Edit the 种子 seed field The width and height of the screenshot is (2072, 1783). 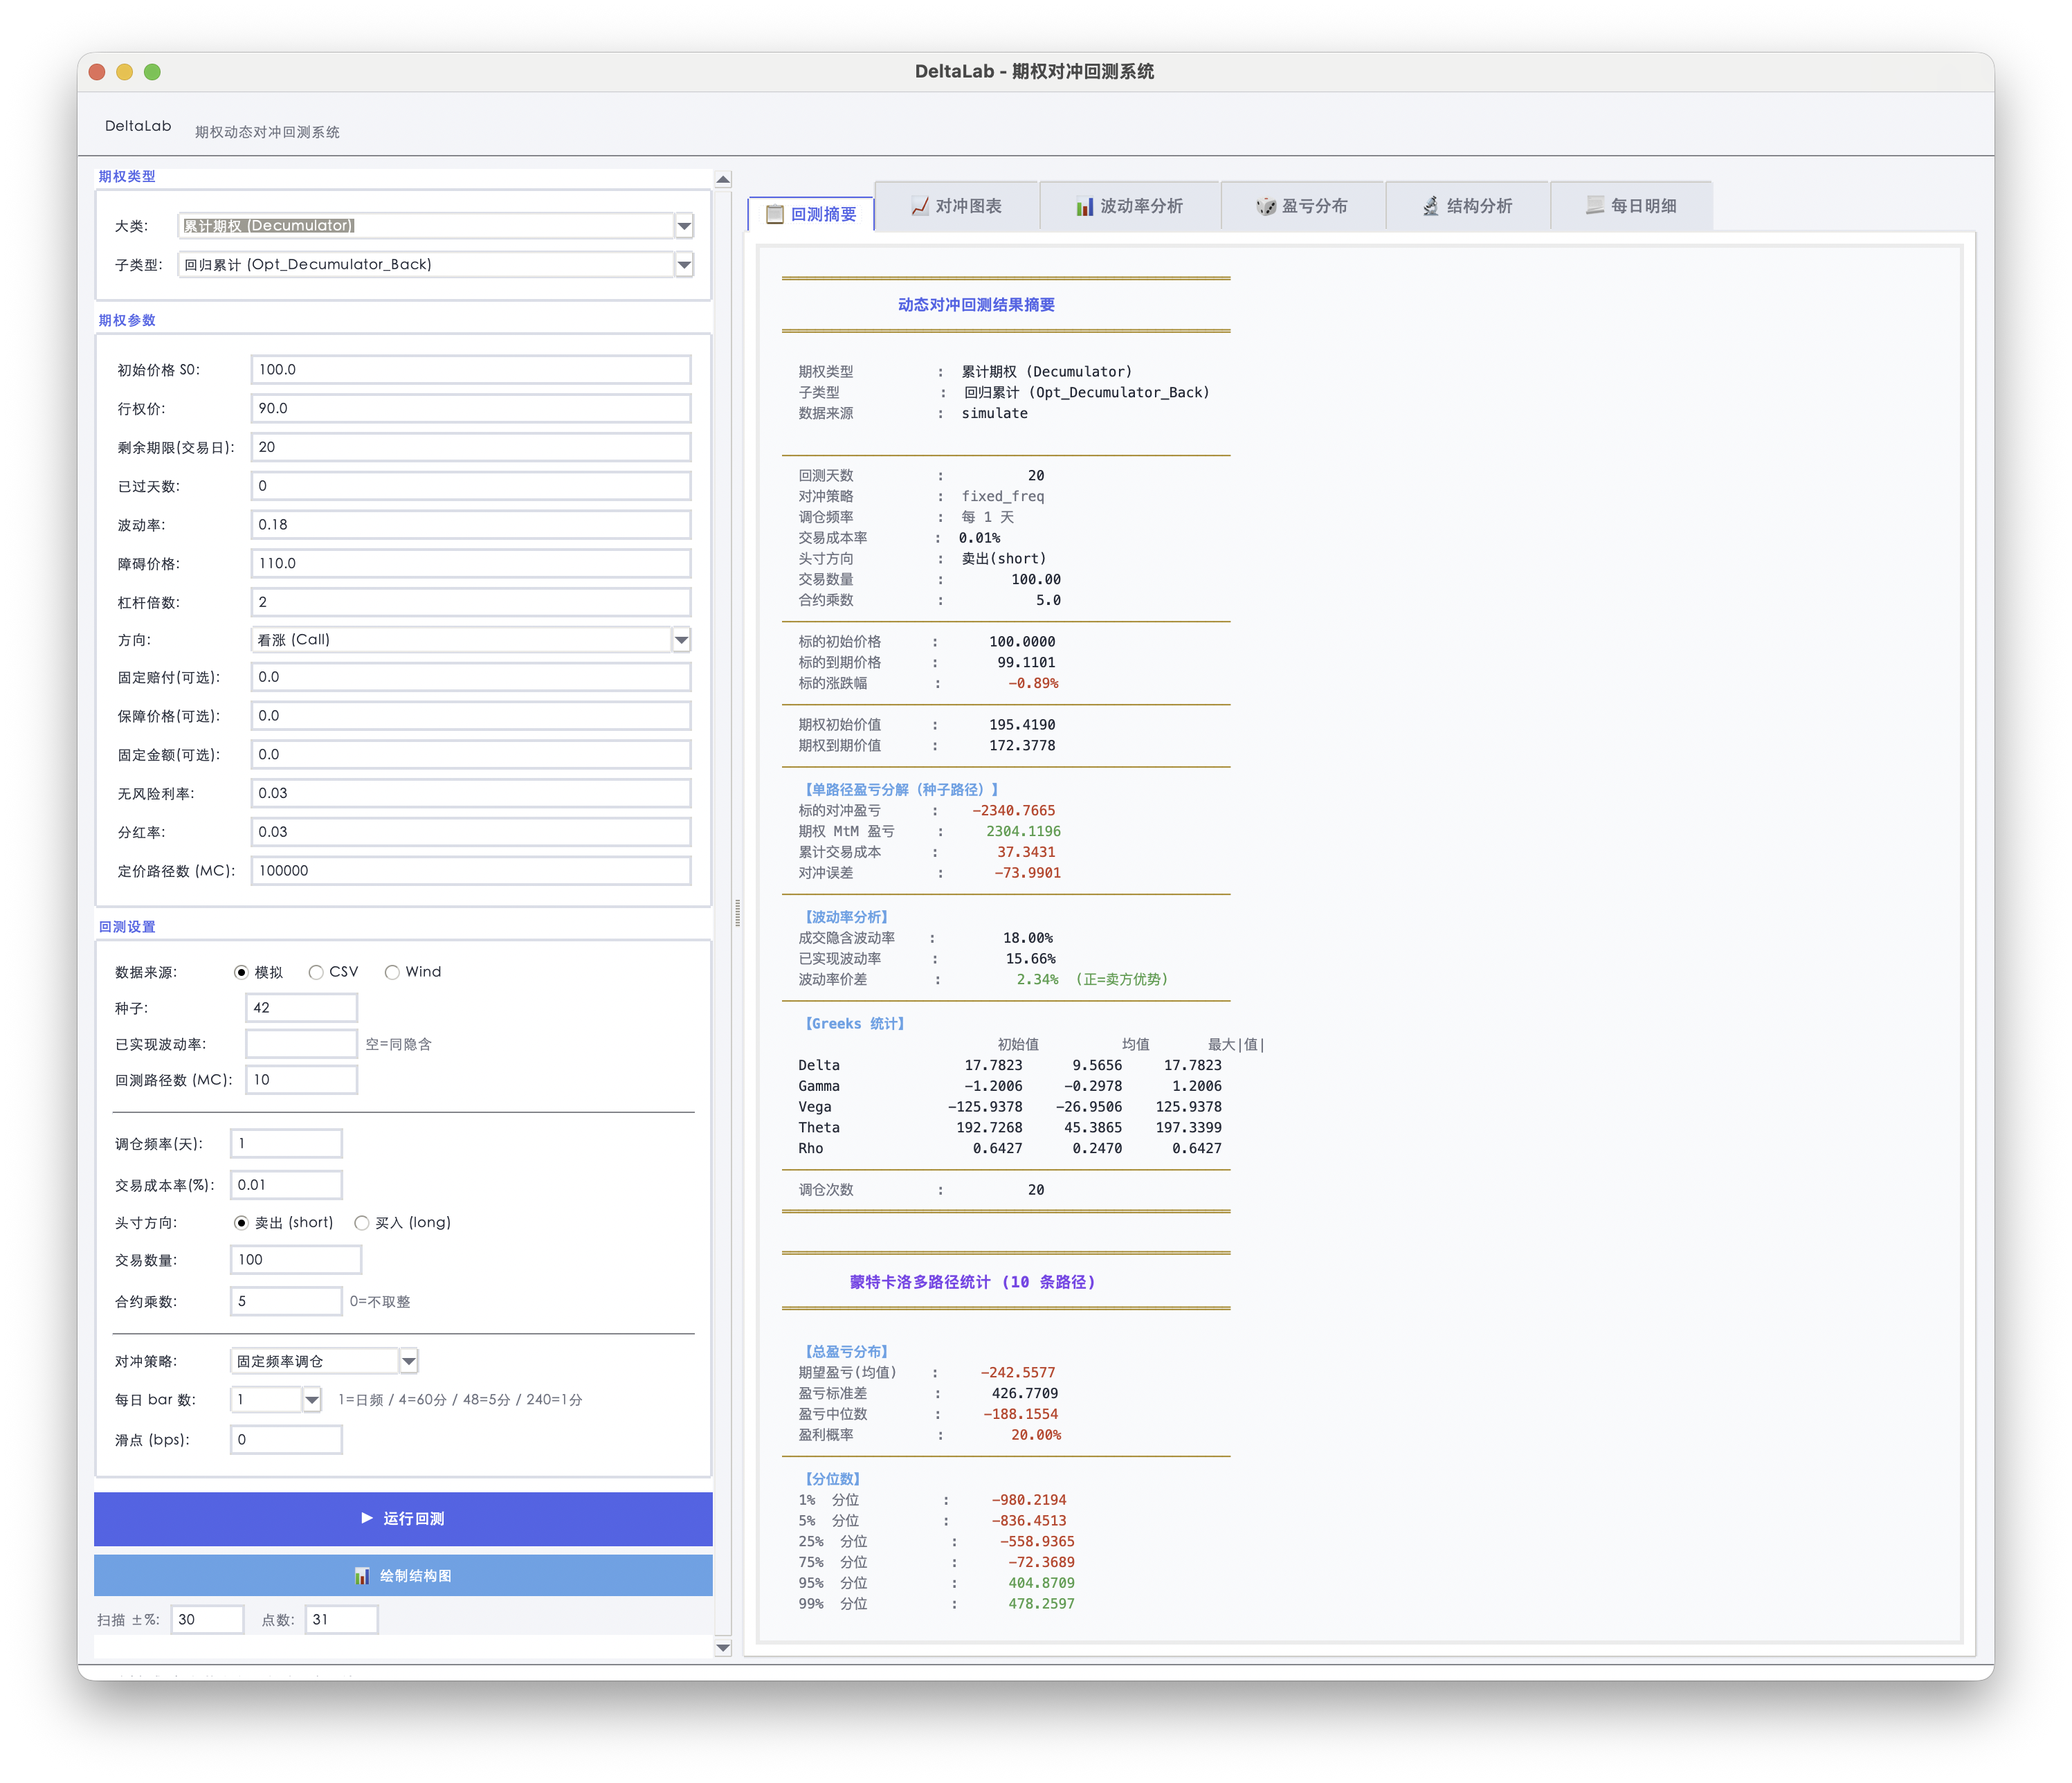coord(301,1008)
